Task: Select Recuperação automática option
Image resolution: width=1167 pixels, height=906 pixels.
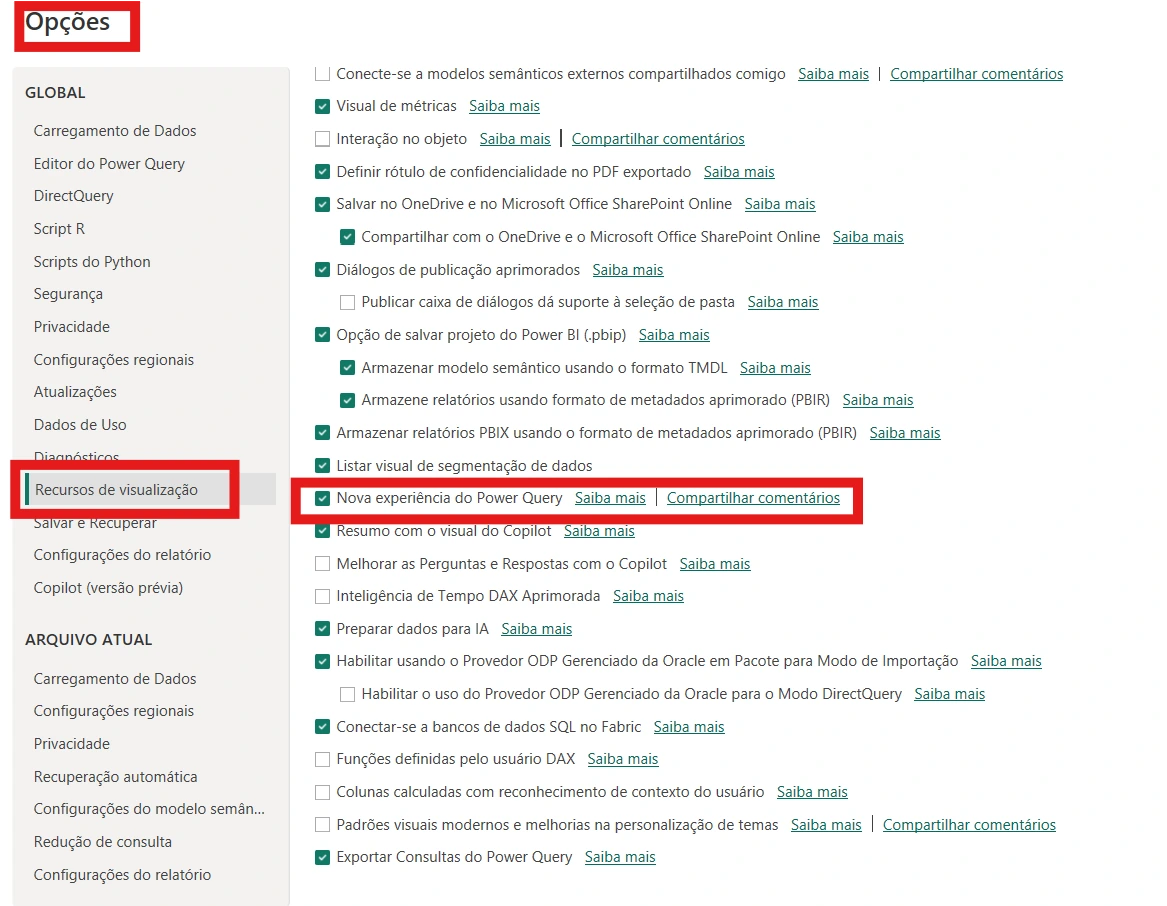Action: 115,776
